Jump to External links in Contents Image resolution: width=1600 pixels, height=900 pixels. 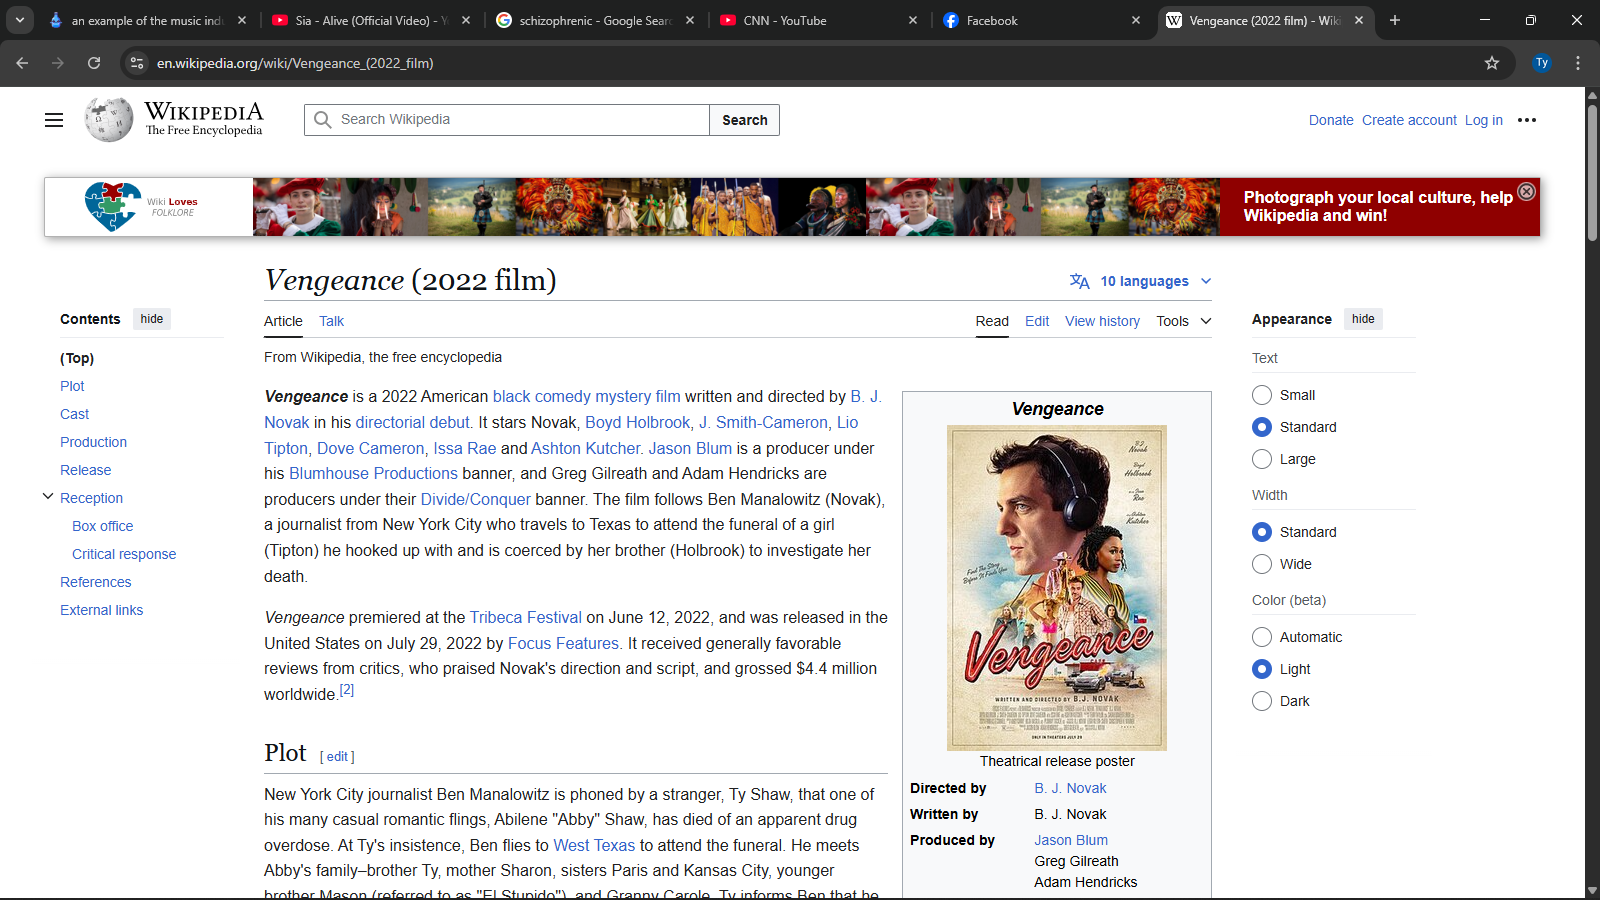[101, 610]
